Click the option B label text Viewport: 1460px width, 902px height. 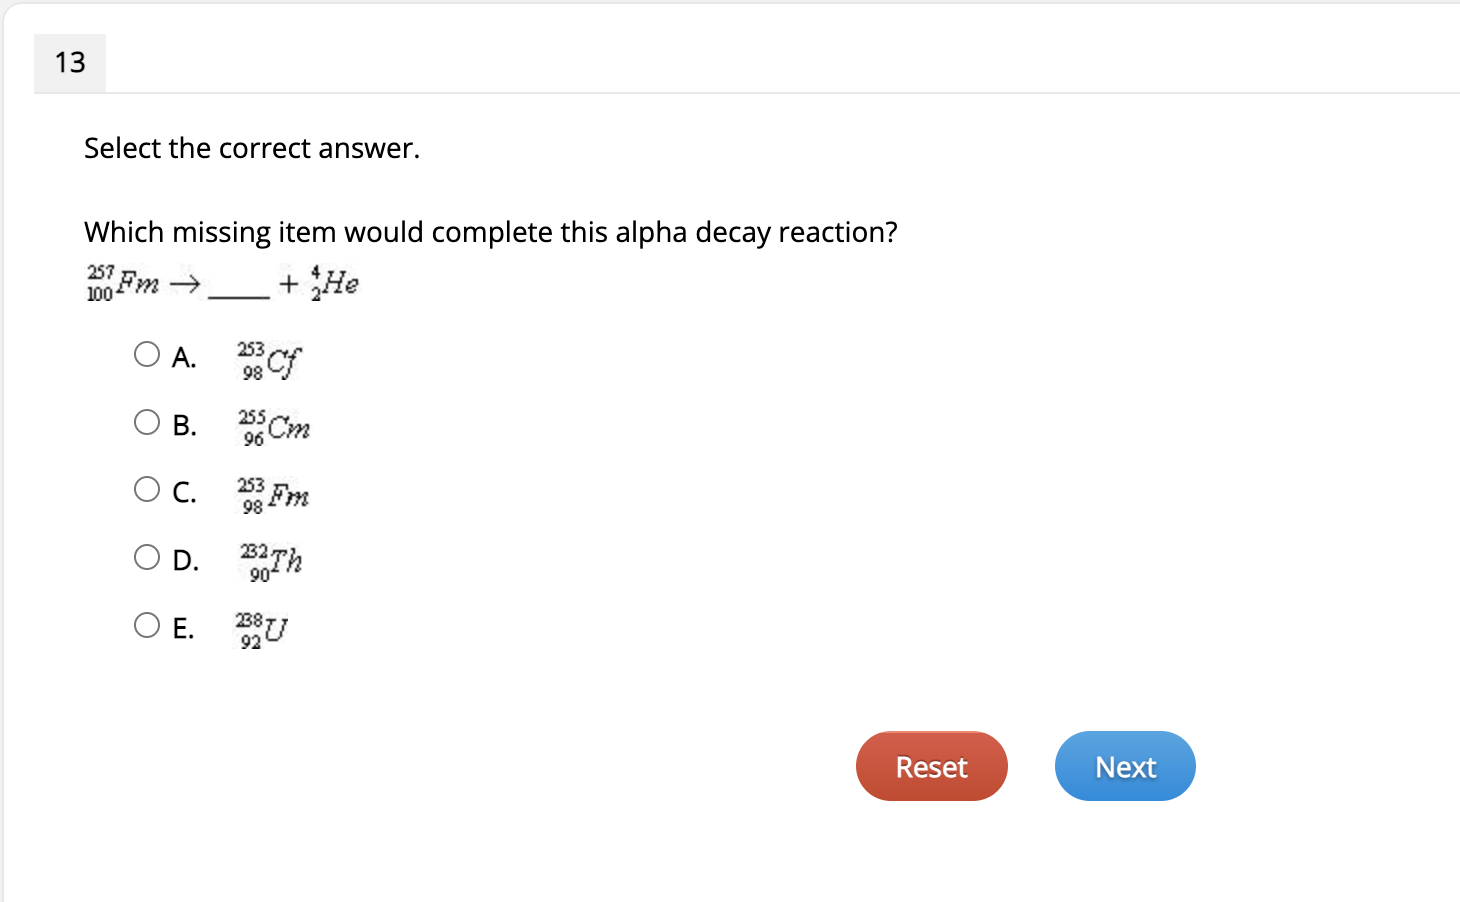(186, 425)
